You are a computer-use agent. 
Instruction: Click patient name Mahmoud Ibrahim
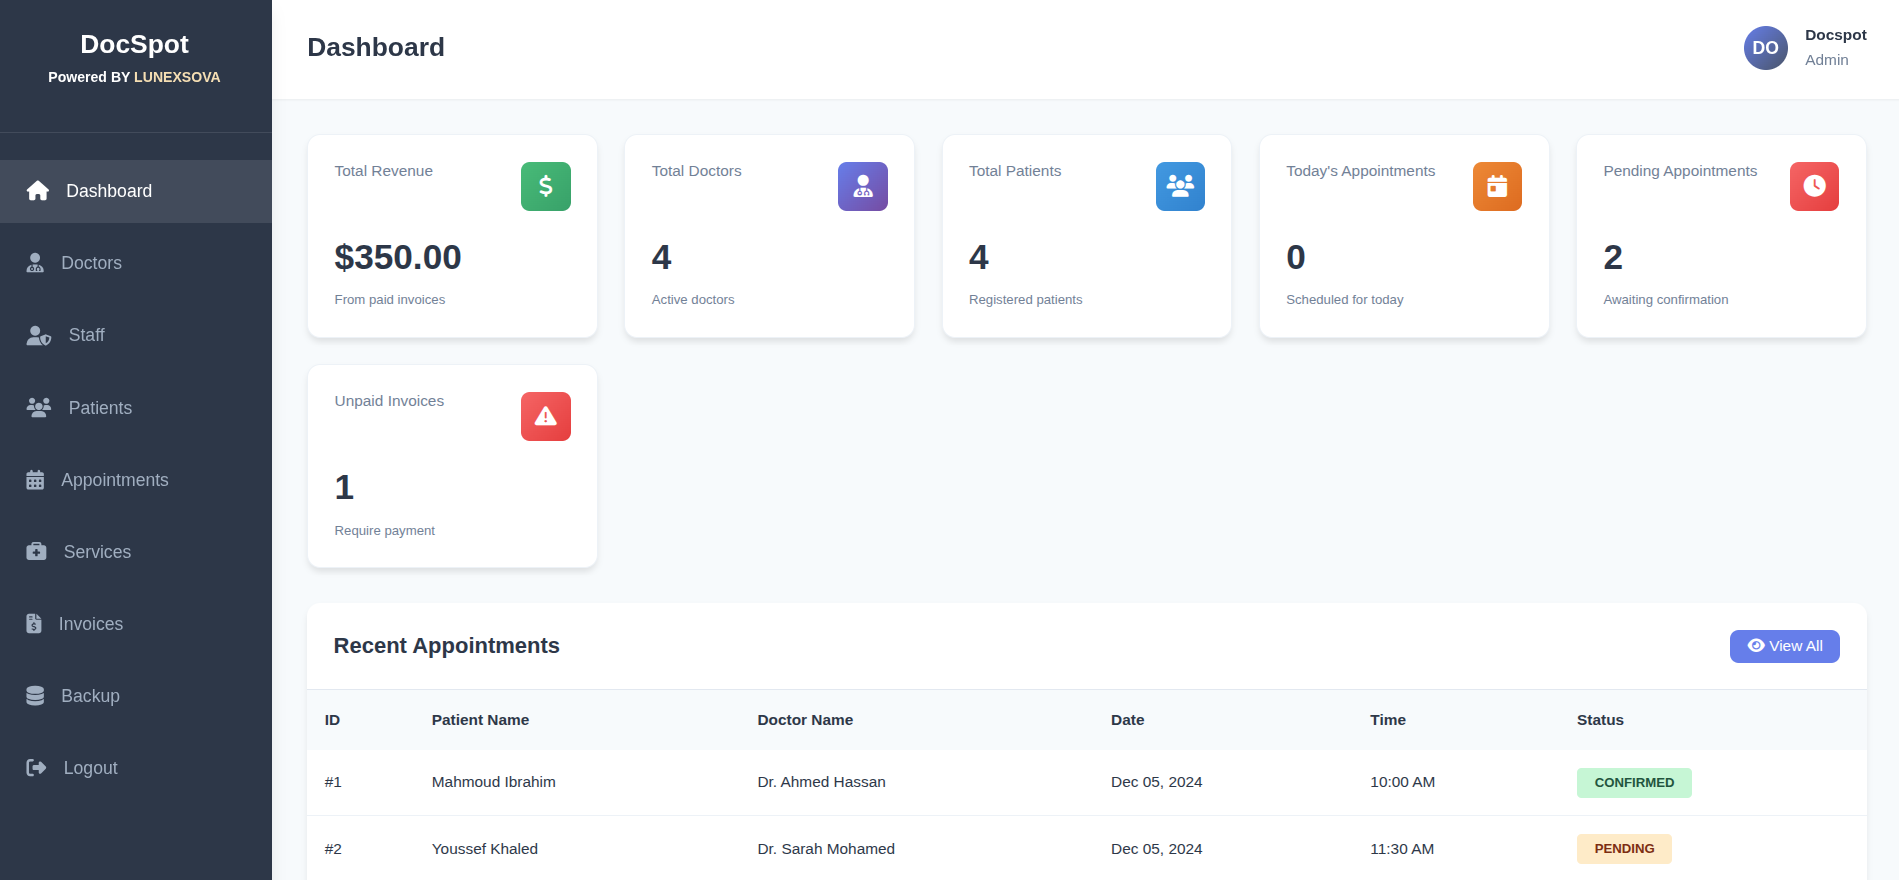click(x=494, y=782)
